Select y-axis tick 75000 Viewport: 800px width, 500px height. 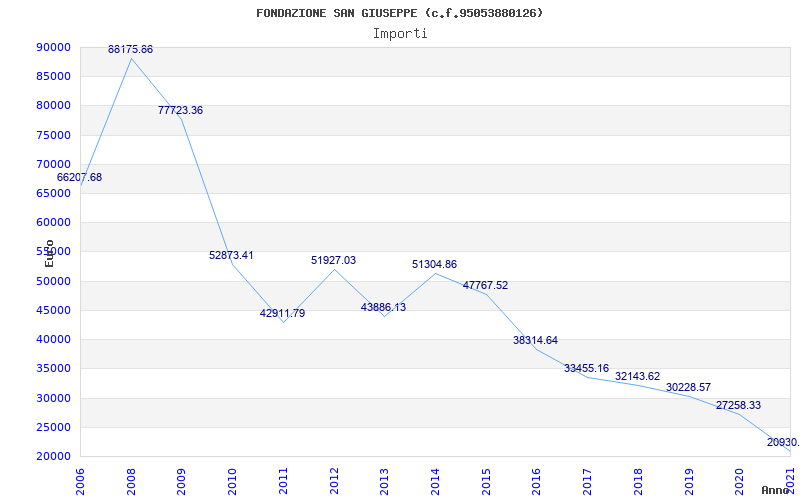53,135
